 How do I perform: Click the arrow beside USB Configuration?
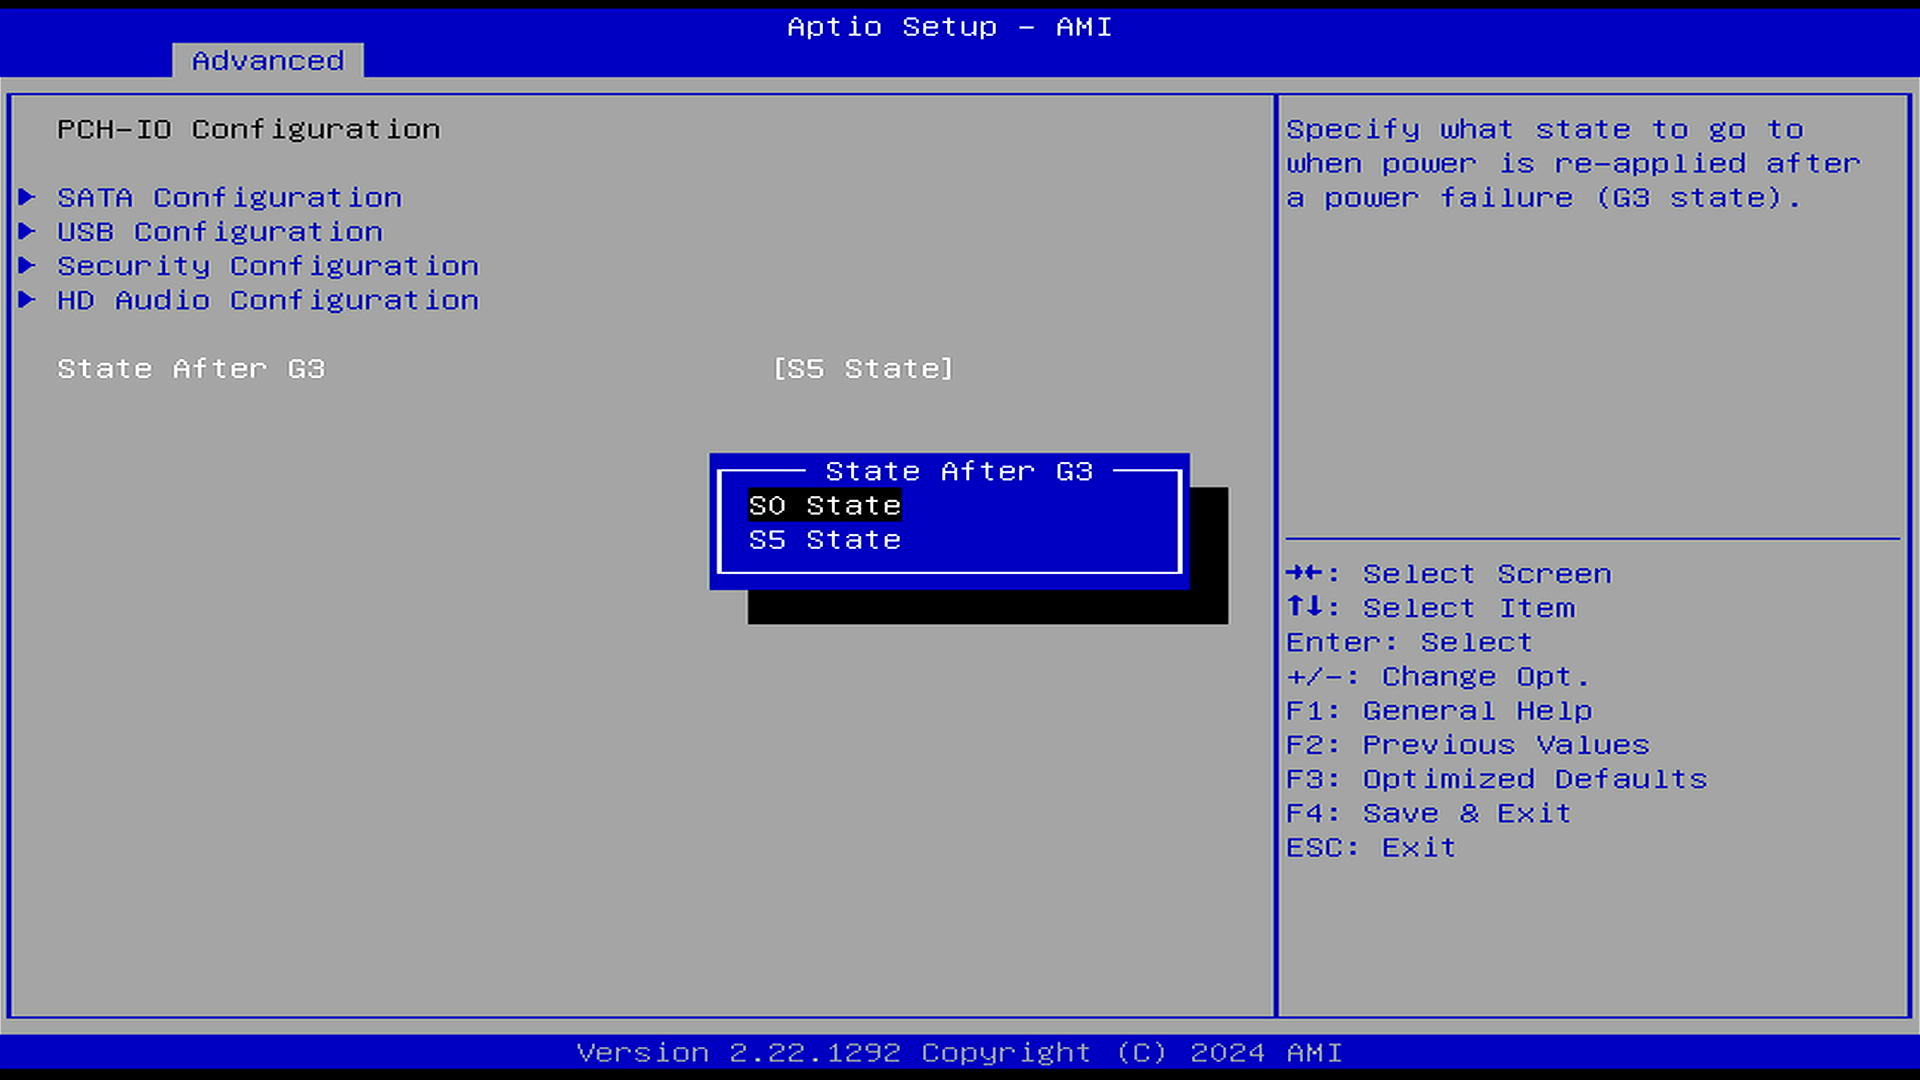(x=27, y=231)
